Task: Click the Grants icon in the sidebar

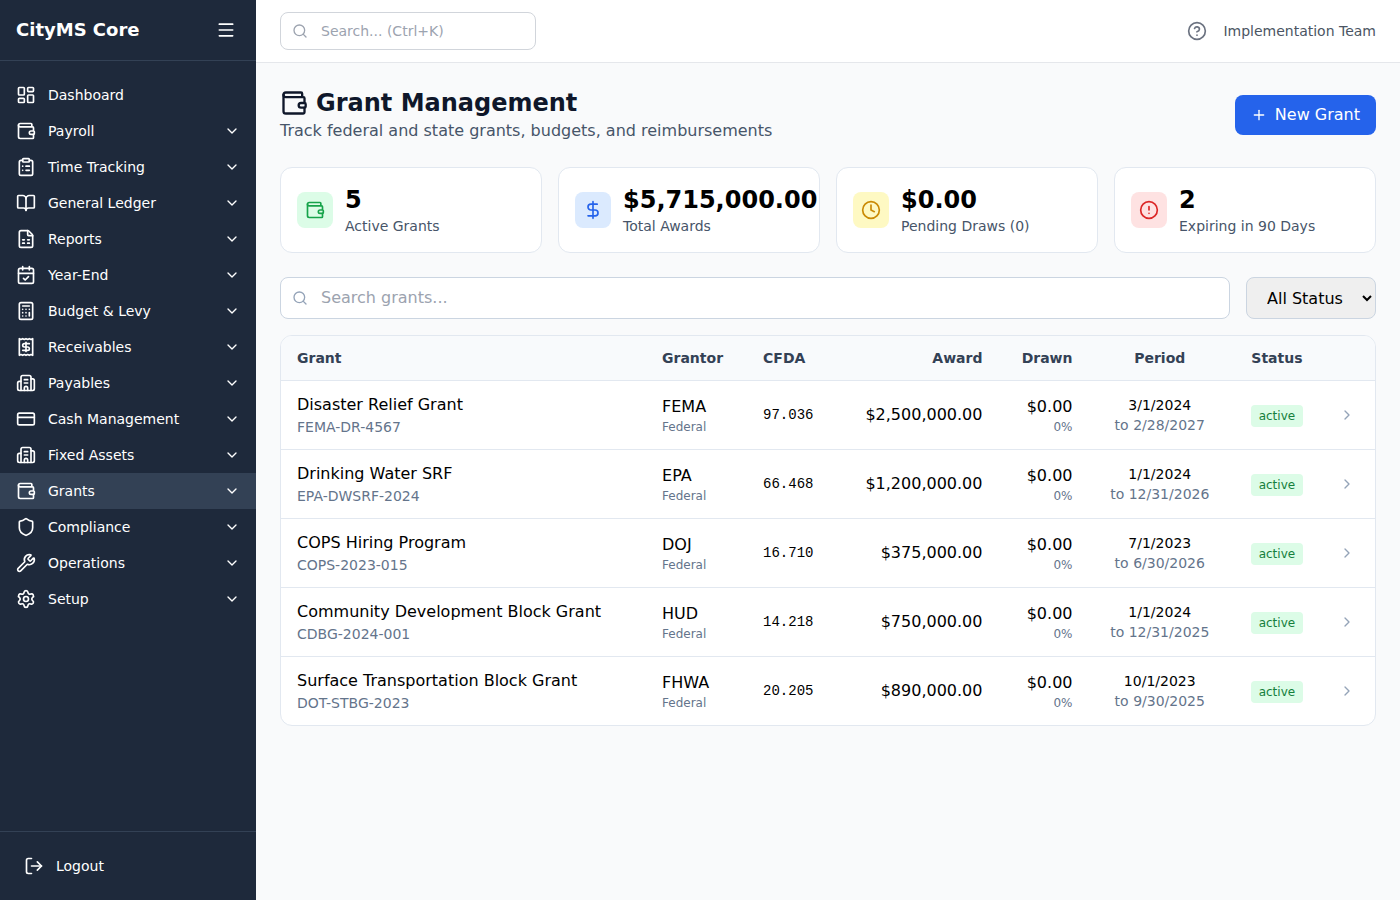Action: coord(25,490)
